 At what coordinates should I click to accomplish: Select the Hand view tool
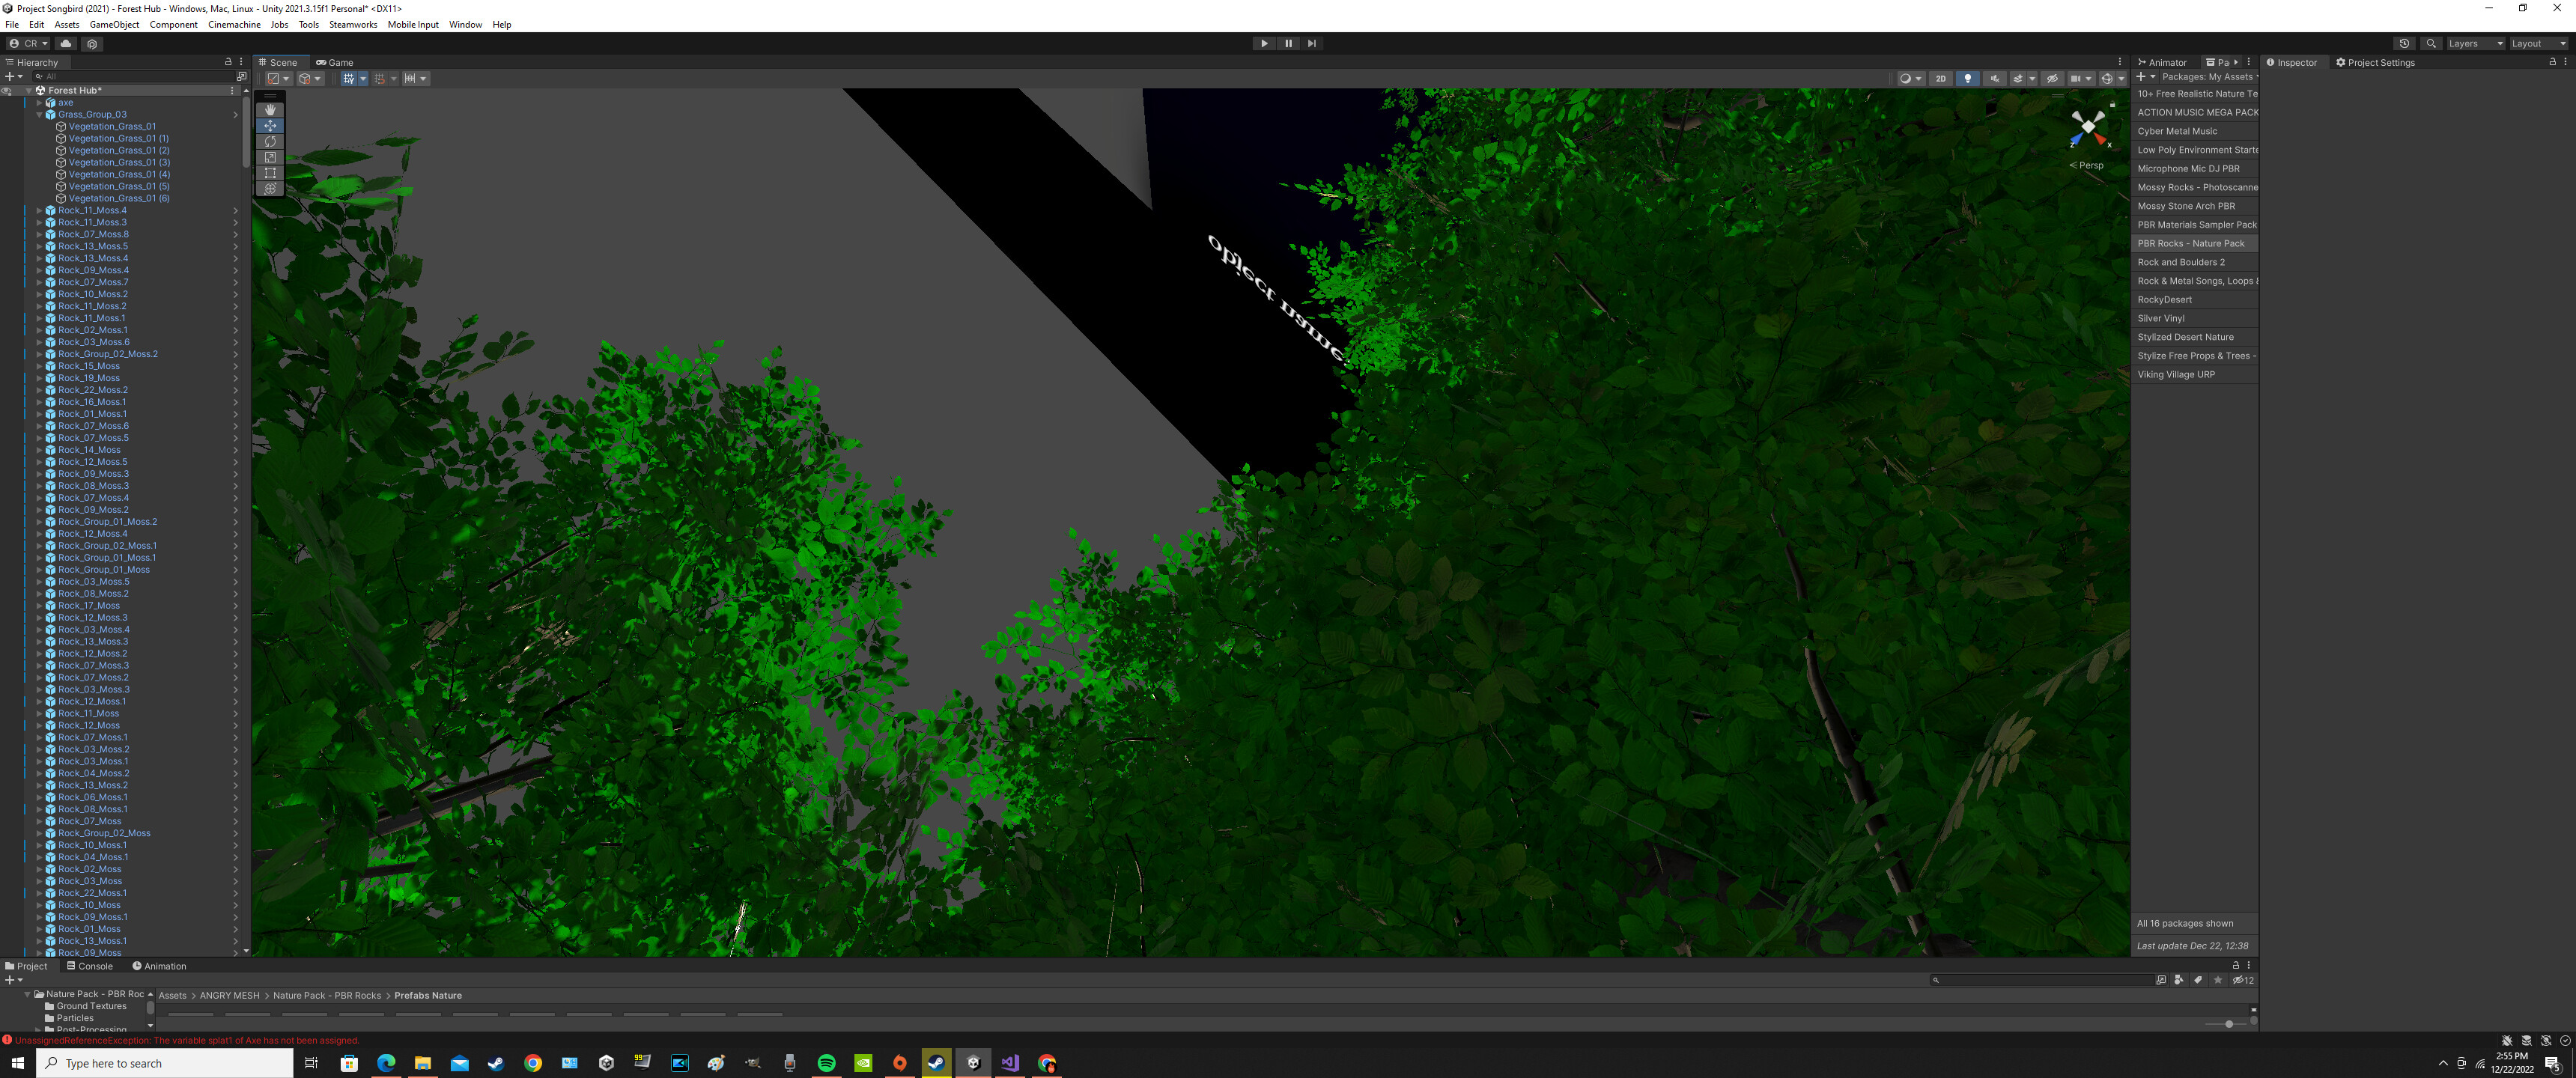(x=270, y=110)
